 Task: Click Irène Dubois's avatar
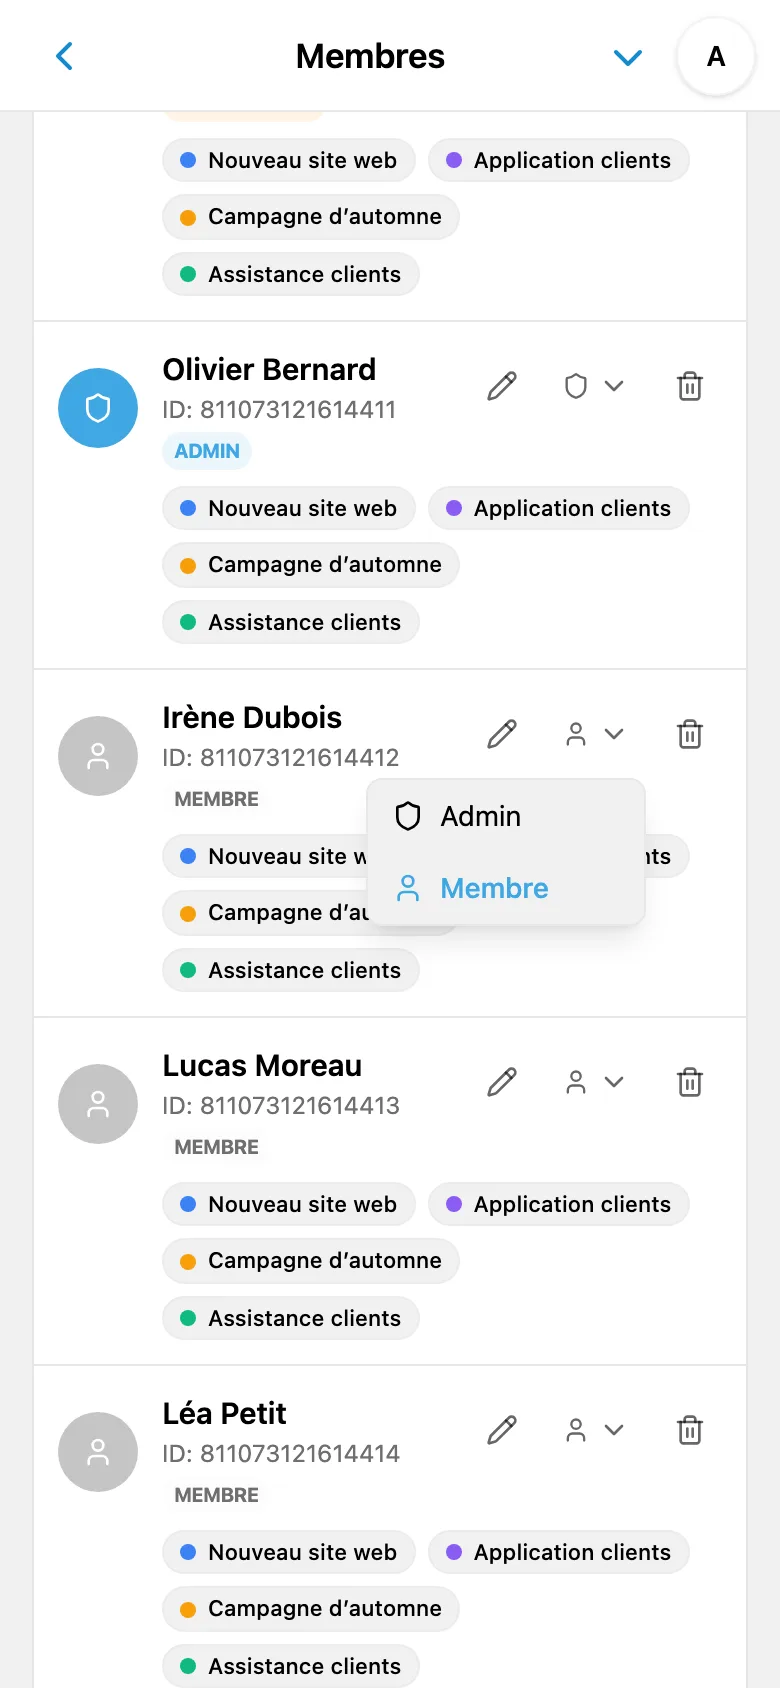(98, 756)
